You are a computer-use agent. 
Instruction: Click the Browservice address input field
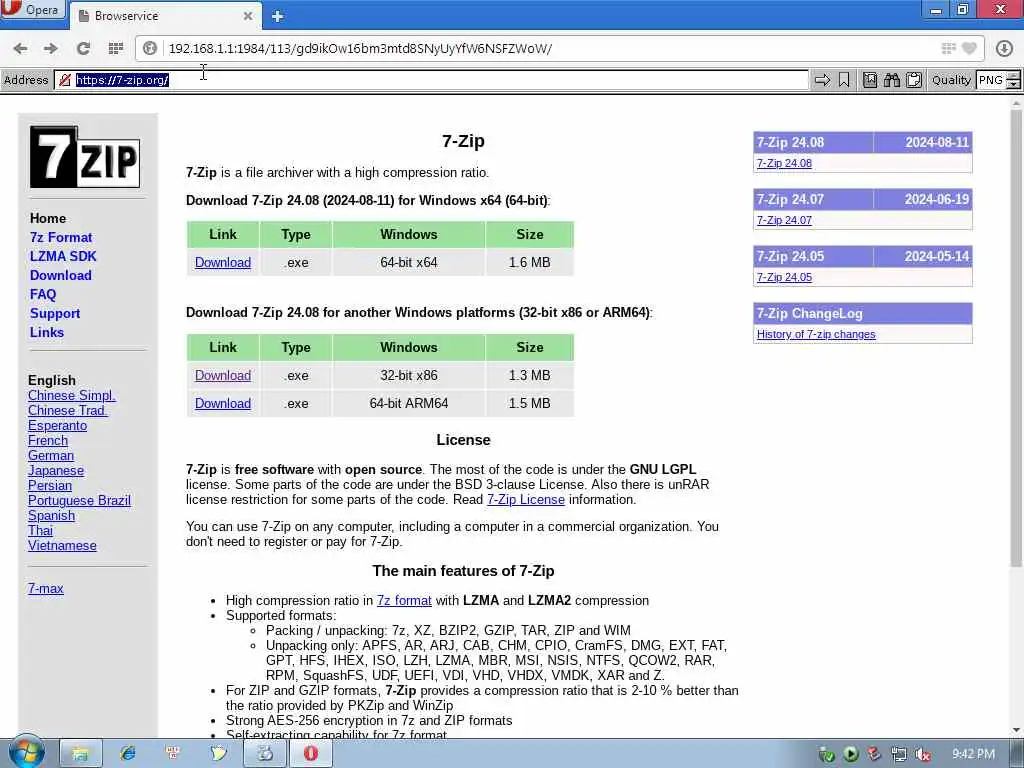pyautogui.click(x=431, y=80)
